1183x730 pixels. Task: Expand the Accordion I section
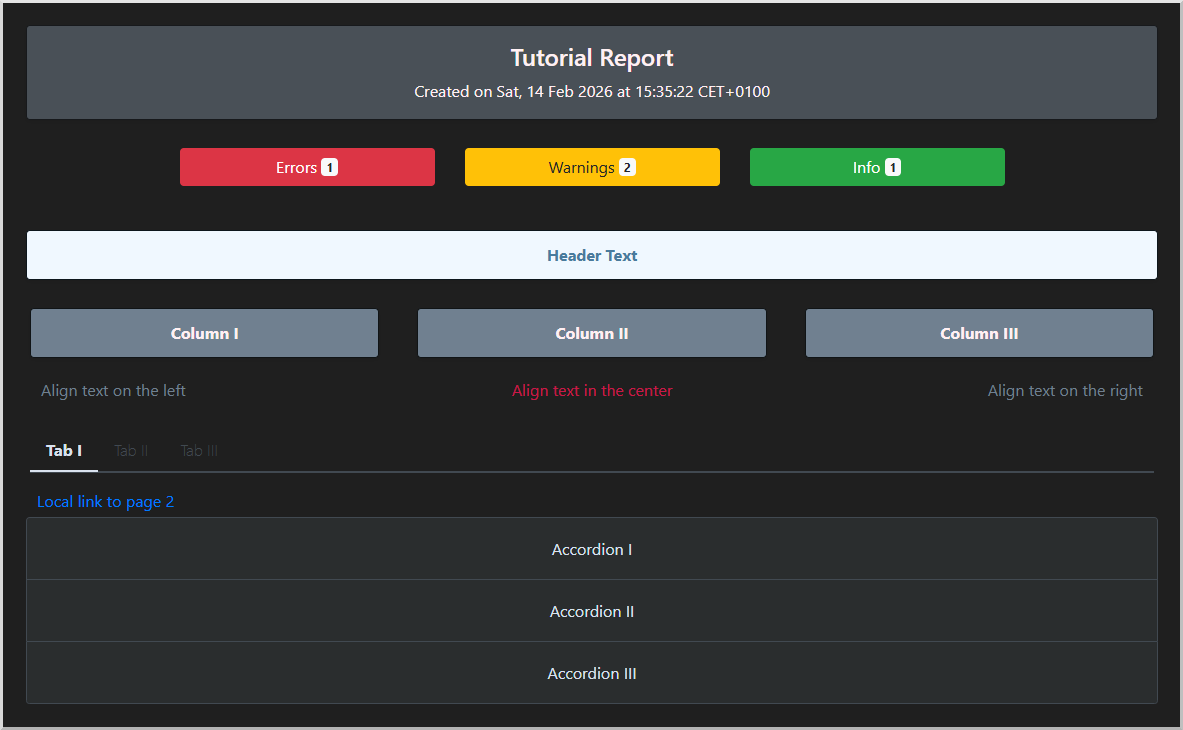pyautogui.click(x=592, y=549)
